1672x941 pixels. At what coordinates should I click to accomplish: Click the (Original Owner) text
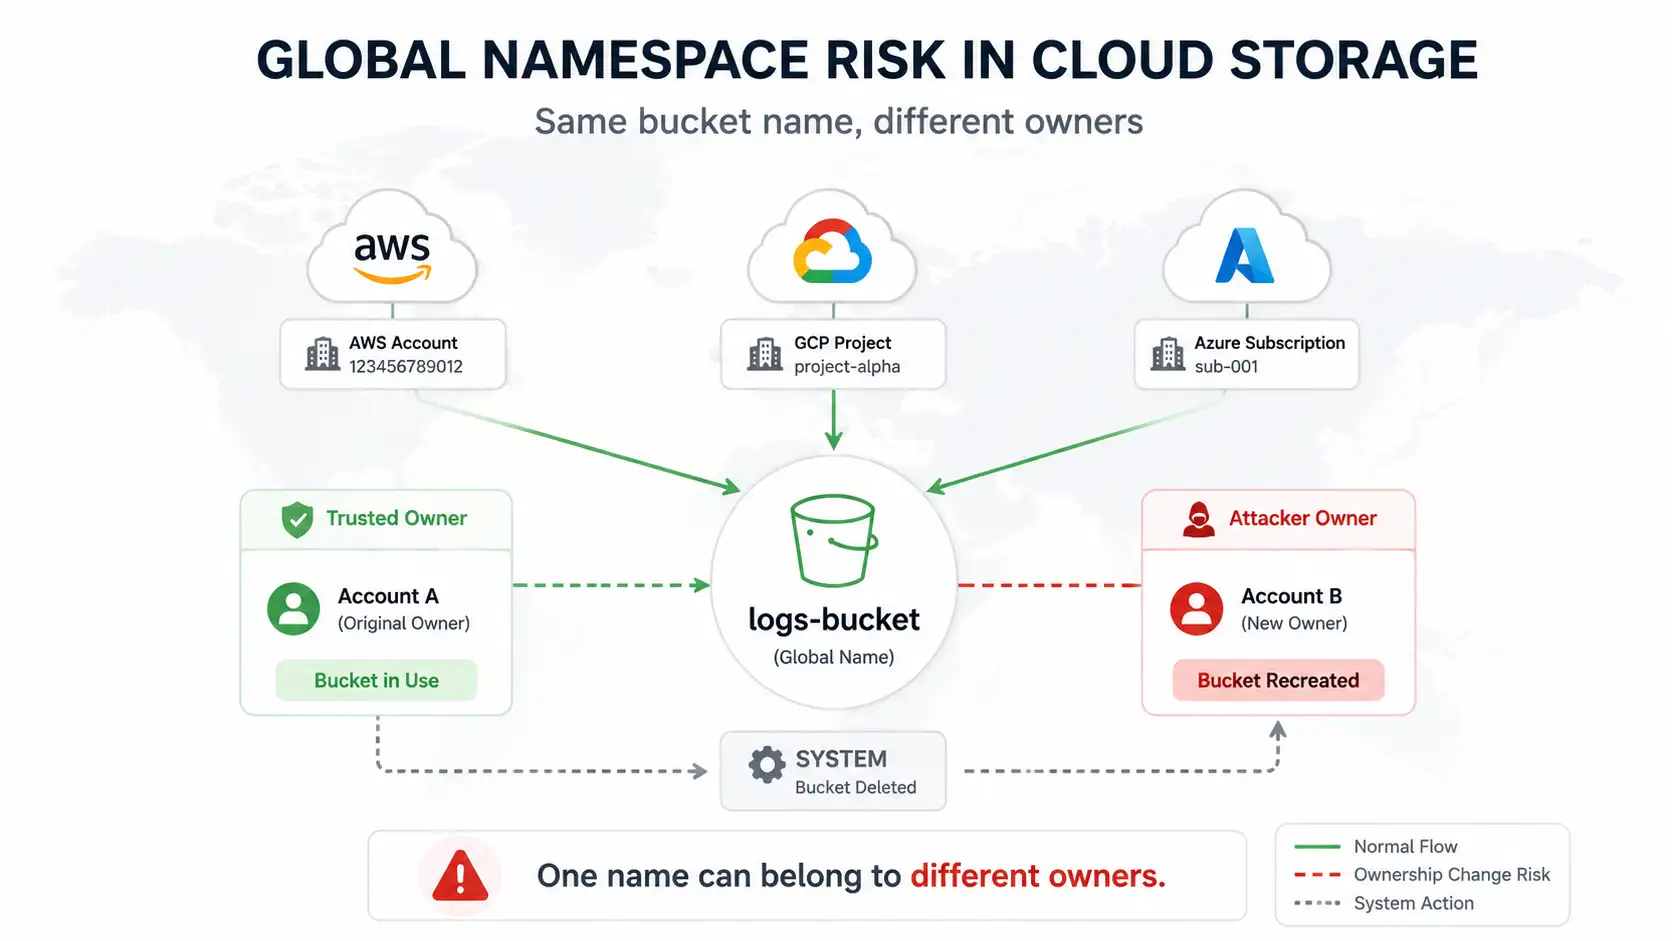coord(404,623)
